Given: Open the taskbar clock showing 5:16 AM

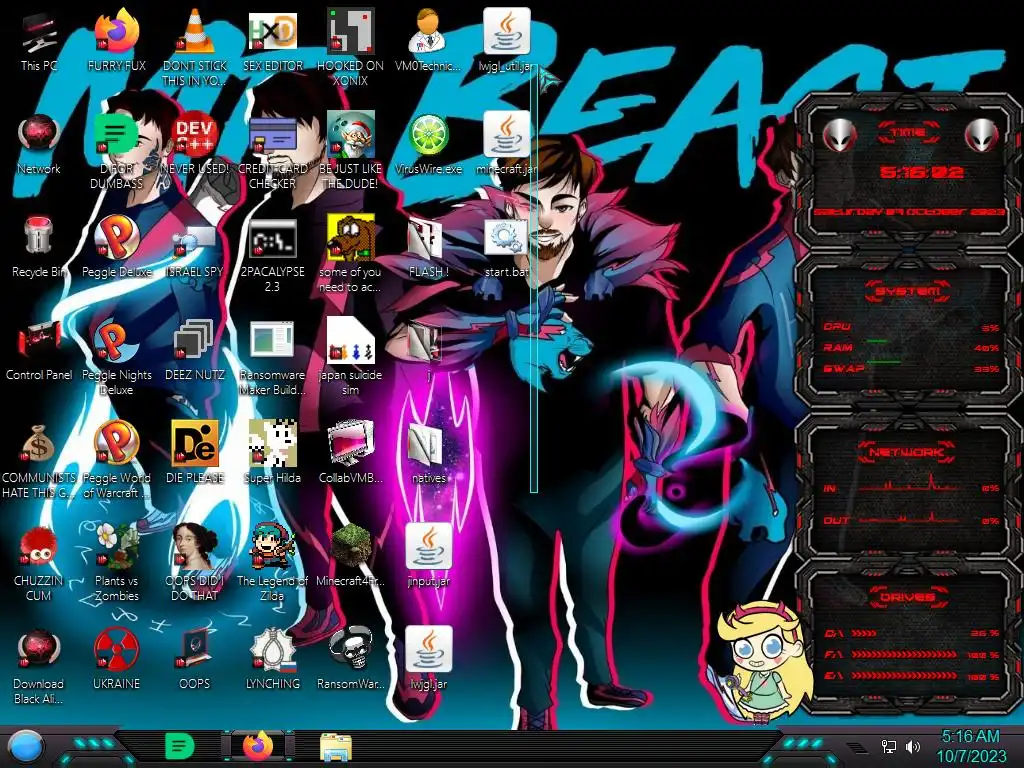Looking at the screenshot, I should point(971,746).
